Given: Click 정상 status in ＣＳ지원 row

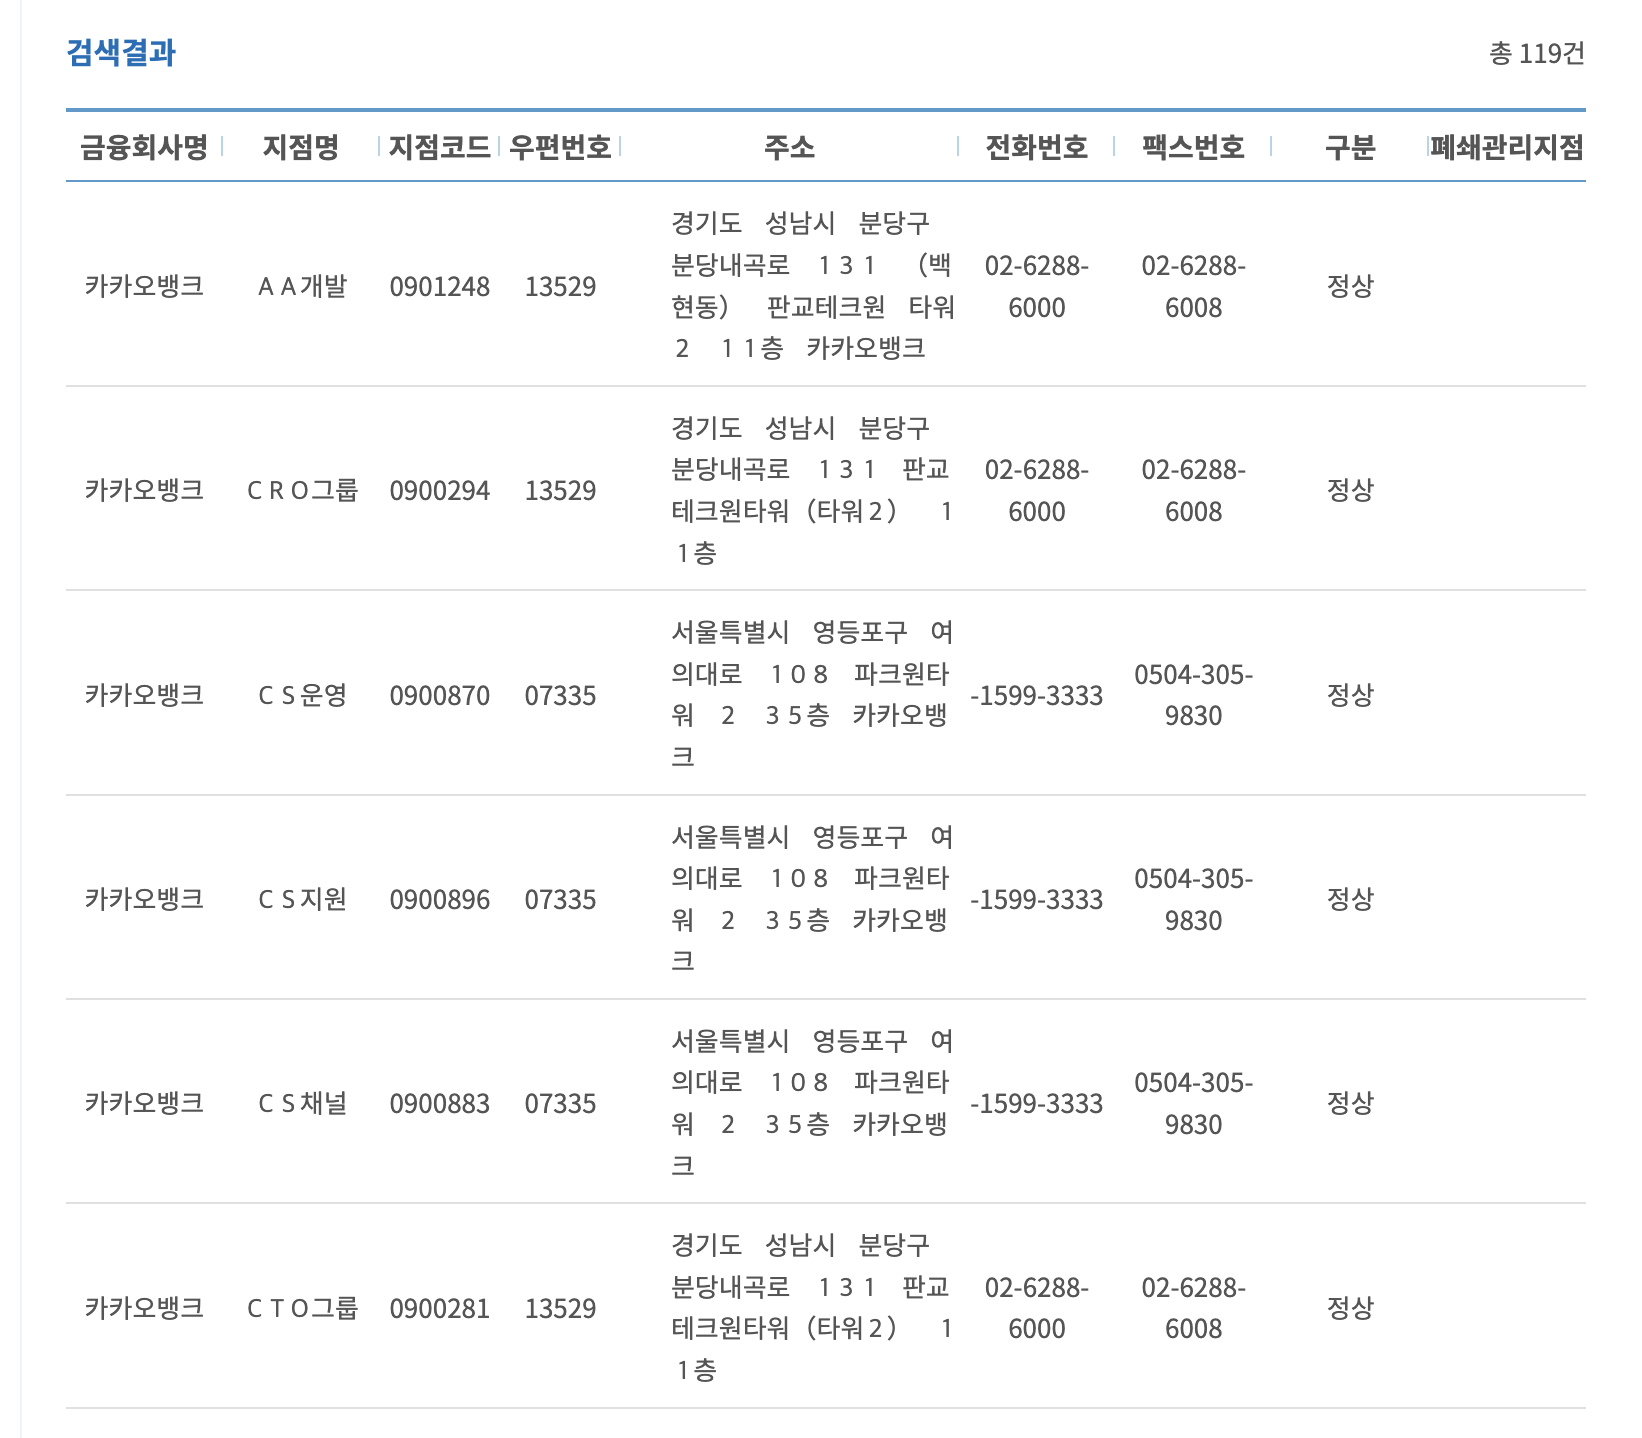Looking at the screenshot, I should tap(1350, 899).
